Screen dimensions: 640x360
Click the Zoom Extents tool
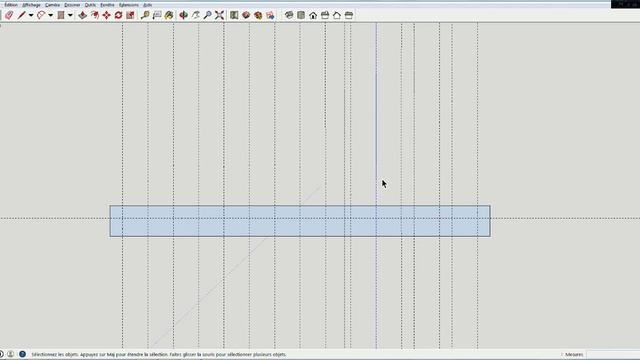point(220,15)
